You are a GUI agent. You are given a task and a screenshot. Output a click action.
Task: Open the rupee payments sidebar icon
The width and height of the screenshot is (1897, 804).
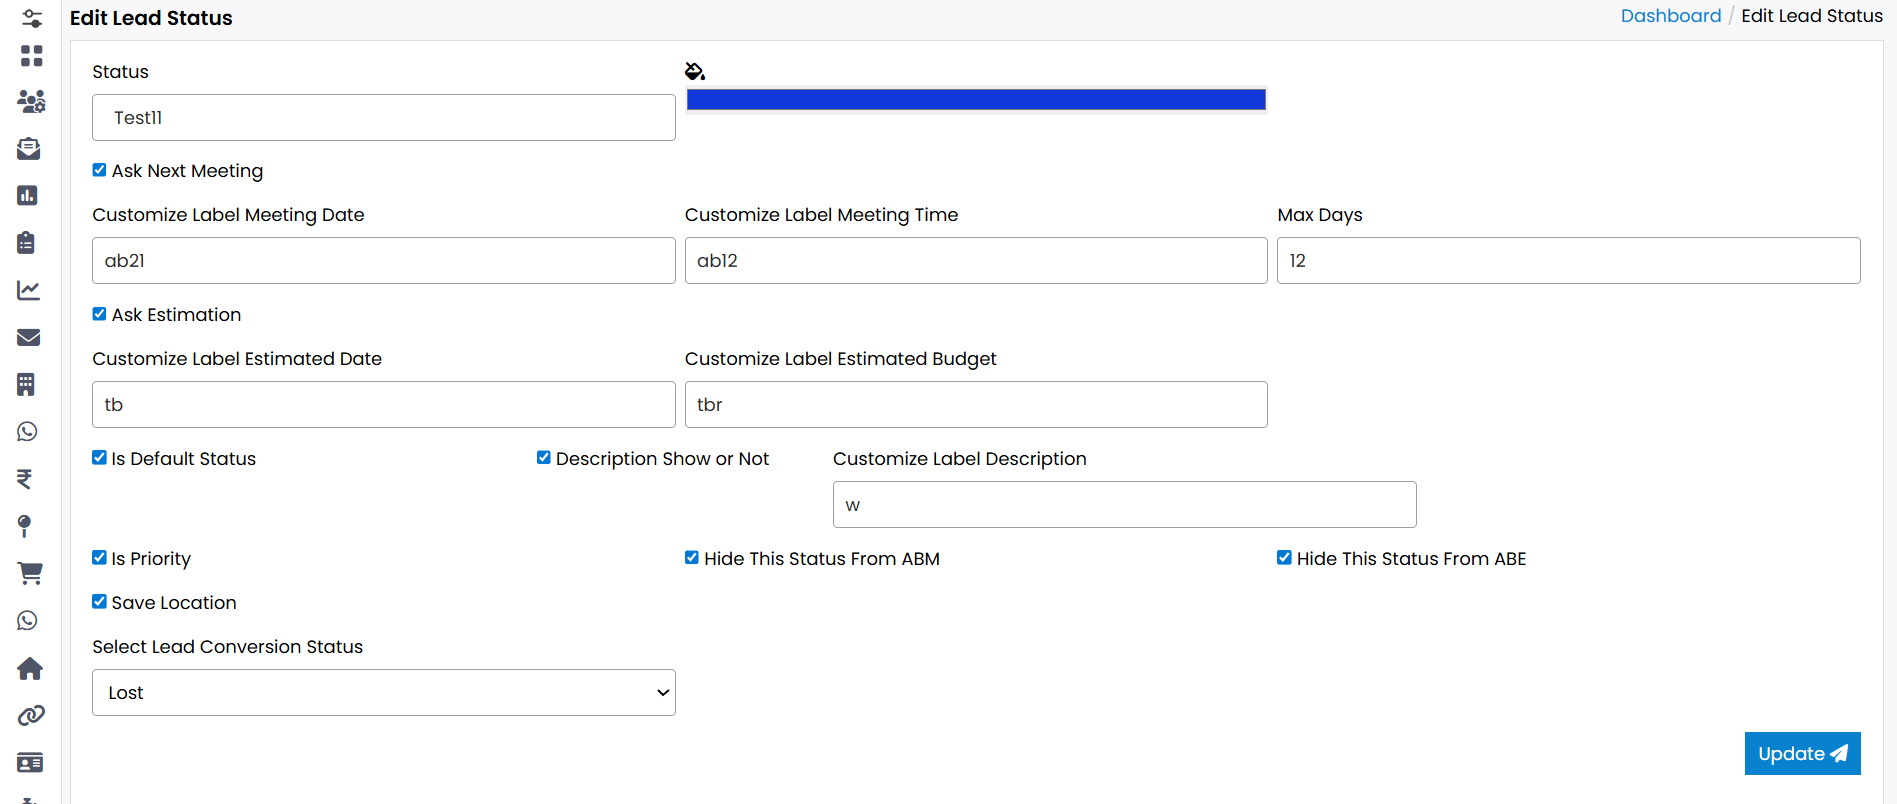25,479
